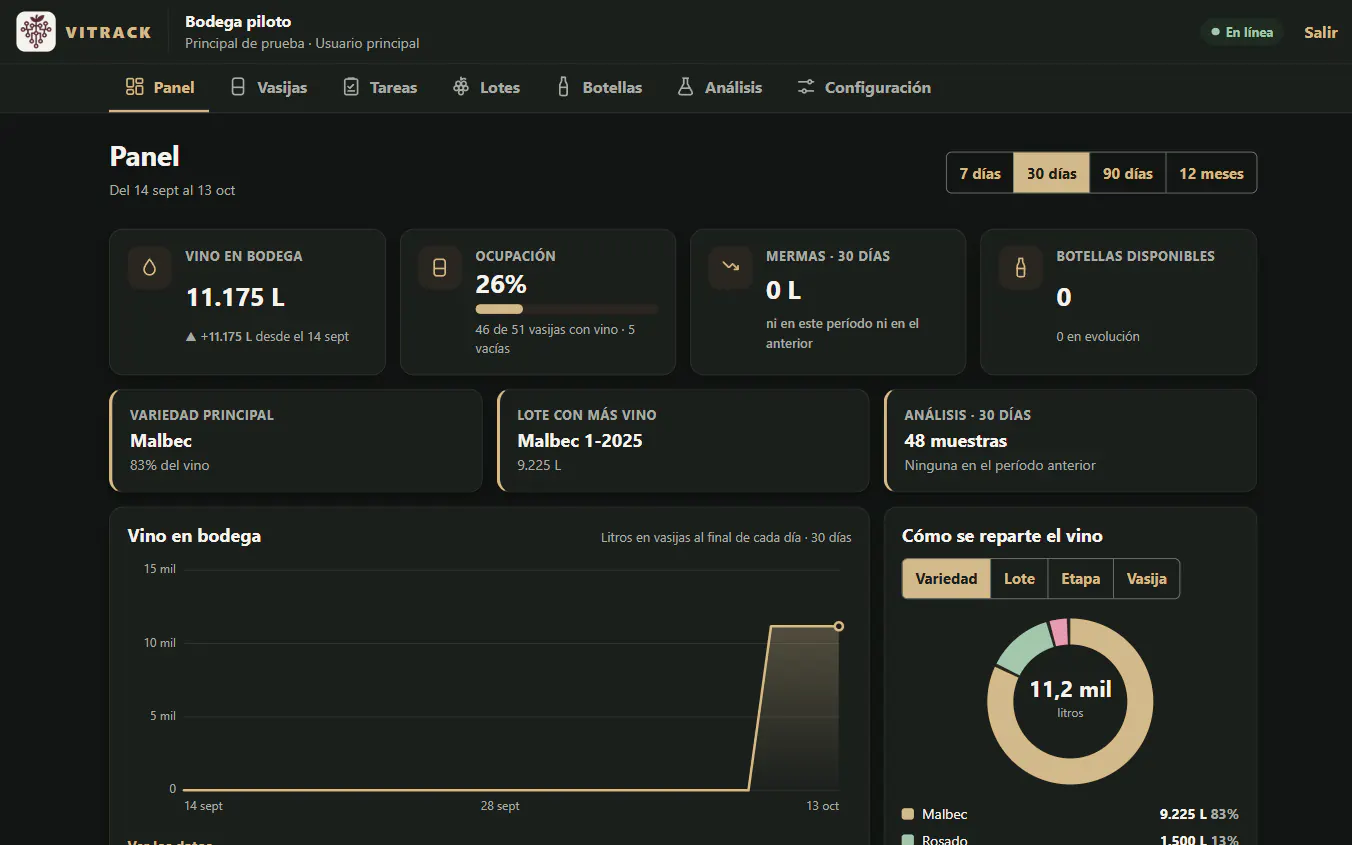Click the Ocupación 26% progress bar
1352x845 pixels.
tap(567, 309)
